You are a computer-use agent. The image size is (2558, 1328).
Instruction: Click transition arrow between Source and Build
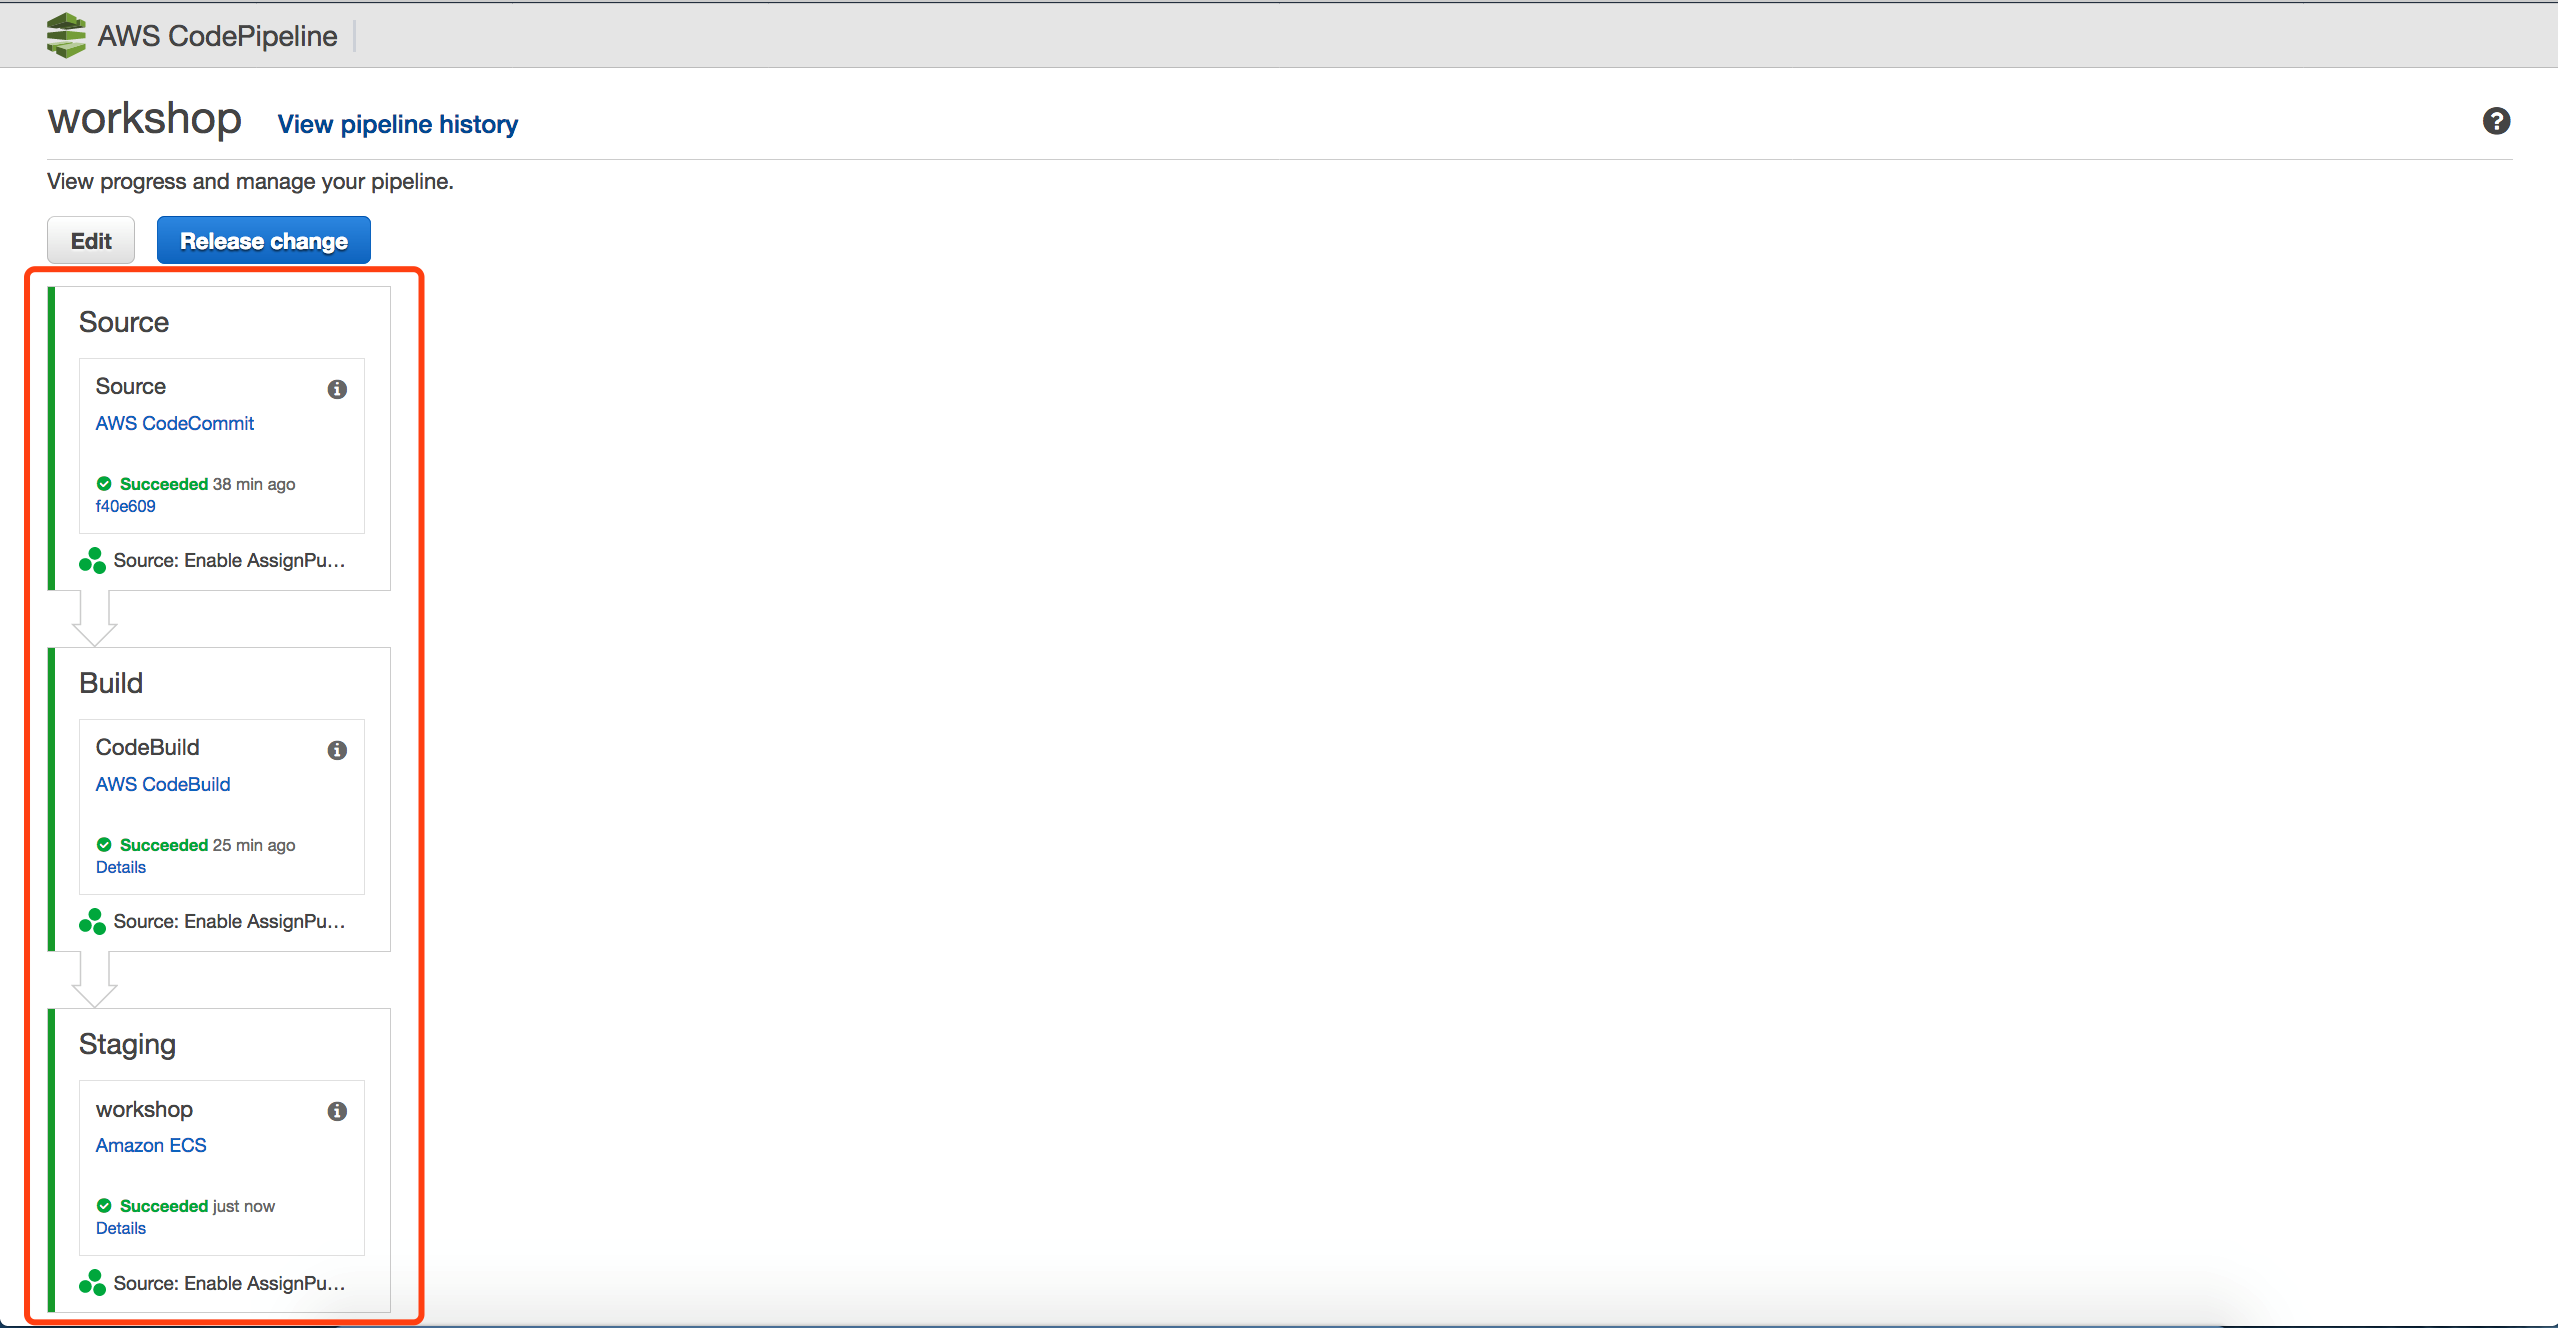point(95,619)
